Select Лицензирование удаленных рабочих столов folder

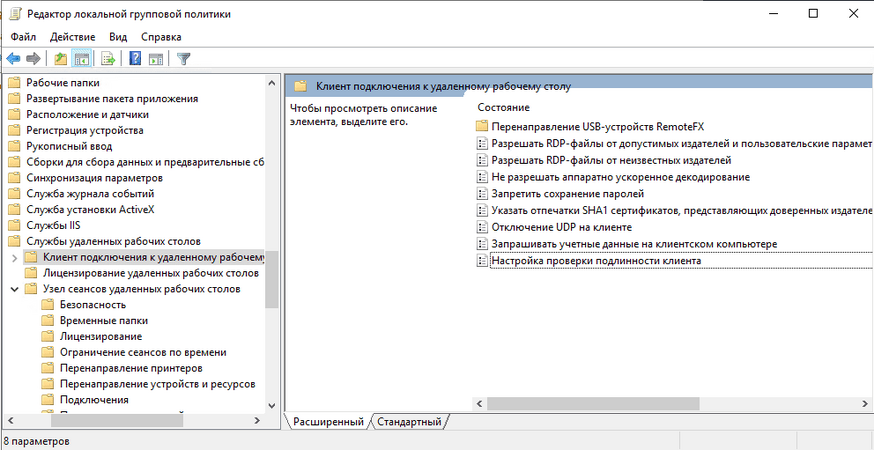[x=150, y=273]
